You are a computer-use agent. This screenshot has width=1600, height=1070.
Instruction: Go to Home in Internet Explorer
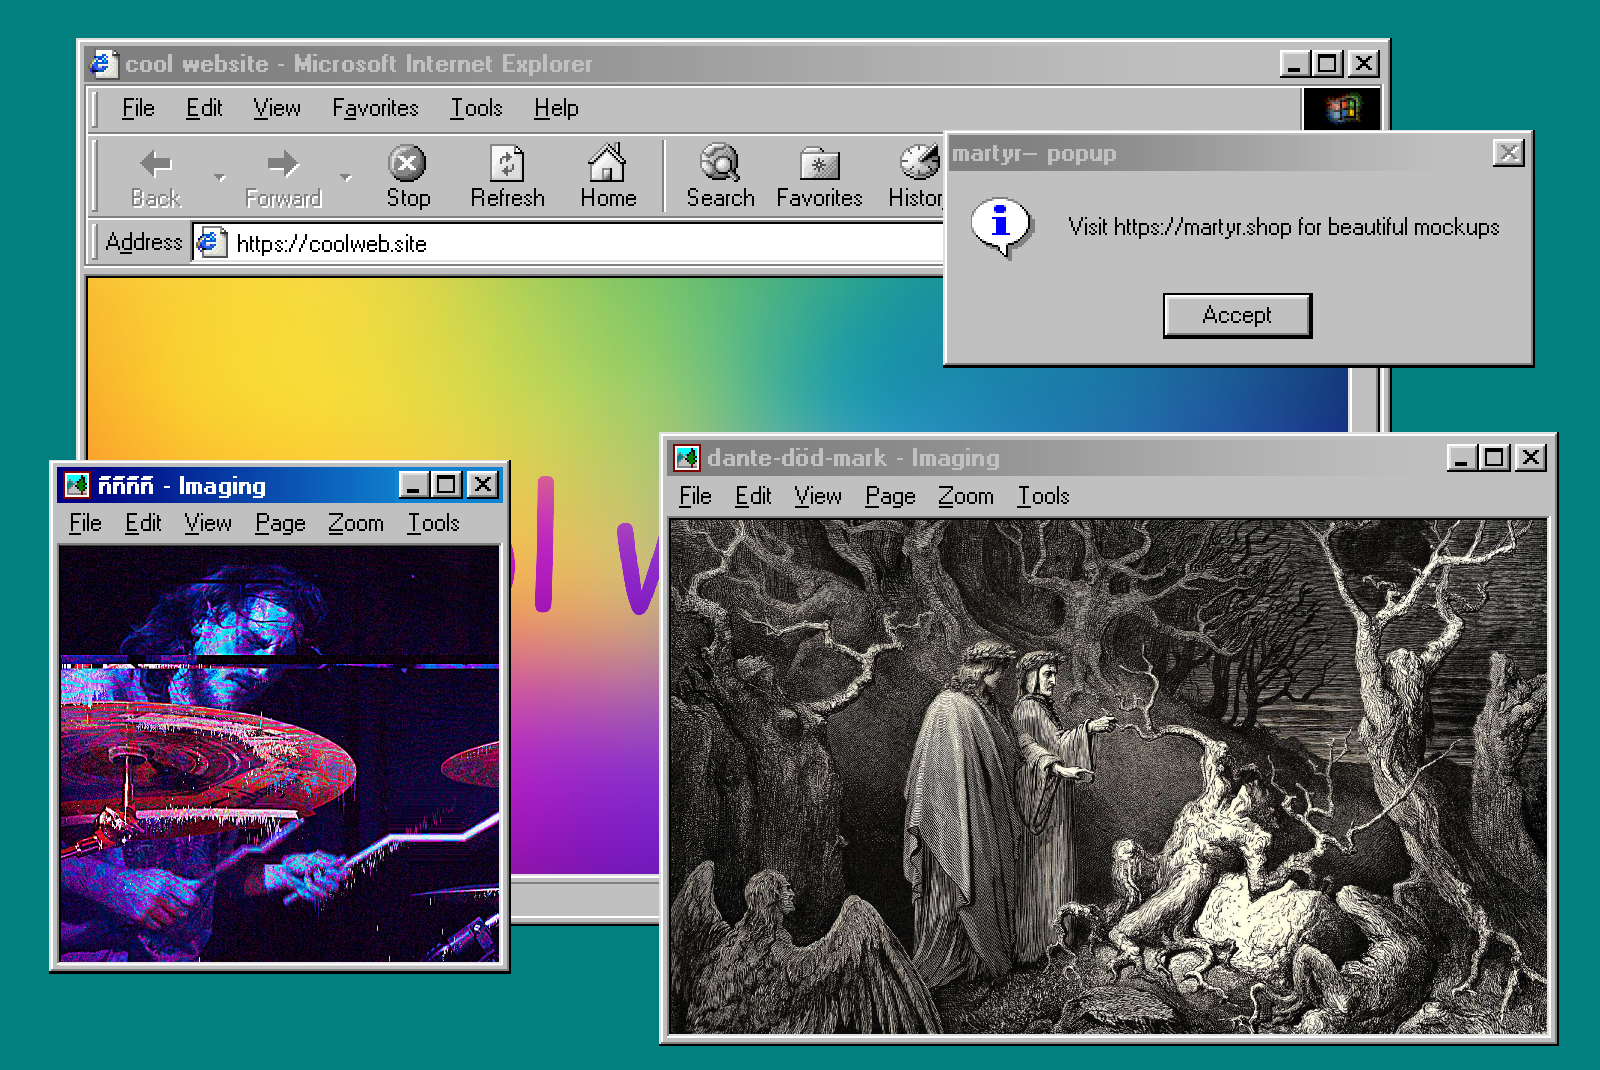pos(608,177)
